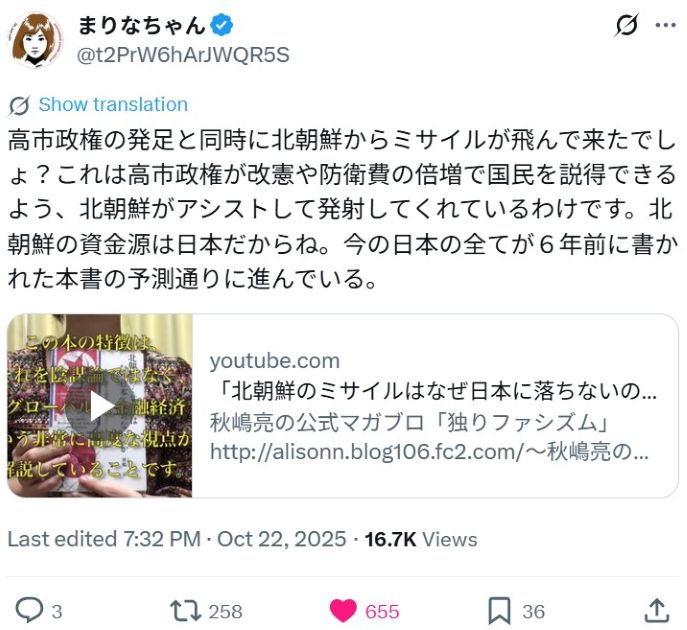Click the 258 reposts count
The height and width of the screenshot is (630, 687).
coord(225,612)
